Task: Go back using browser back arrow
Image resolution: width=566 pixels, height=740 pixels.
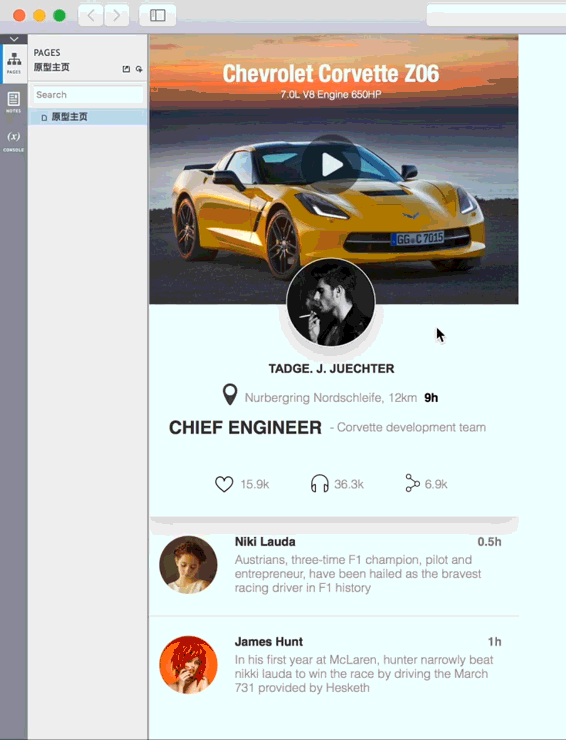Action: point(91,16)
